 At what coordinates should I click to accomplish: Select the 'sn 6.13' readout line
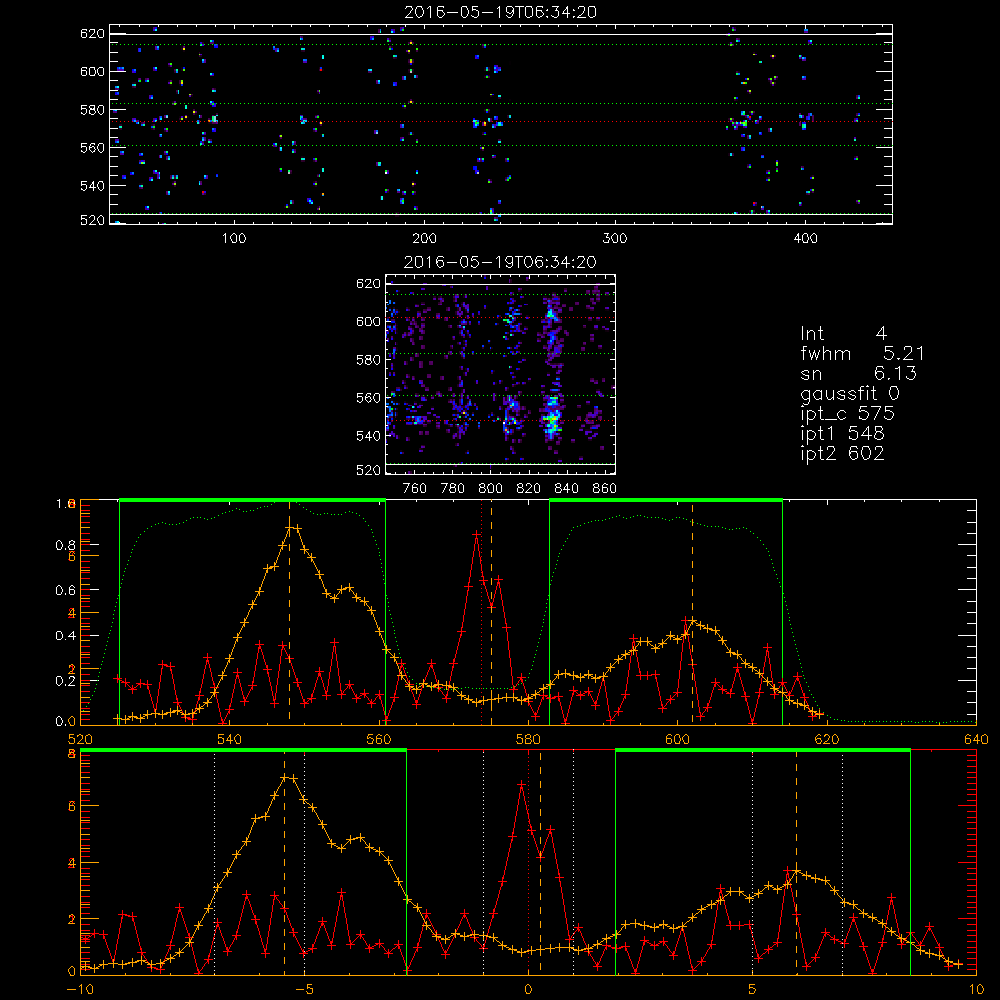pyautogui.click(x=858, y=373)
